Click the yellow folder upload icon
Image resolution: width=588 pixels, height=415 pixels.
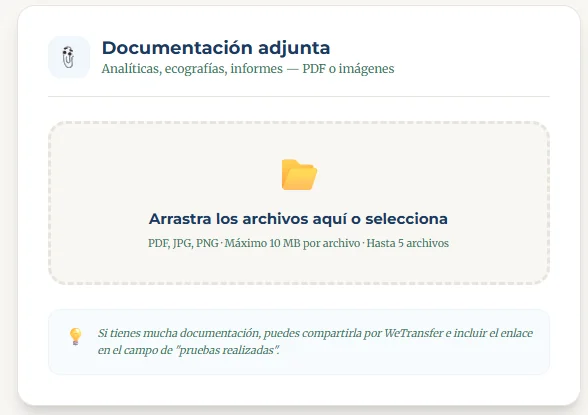tap(299, 175)
